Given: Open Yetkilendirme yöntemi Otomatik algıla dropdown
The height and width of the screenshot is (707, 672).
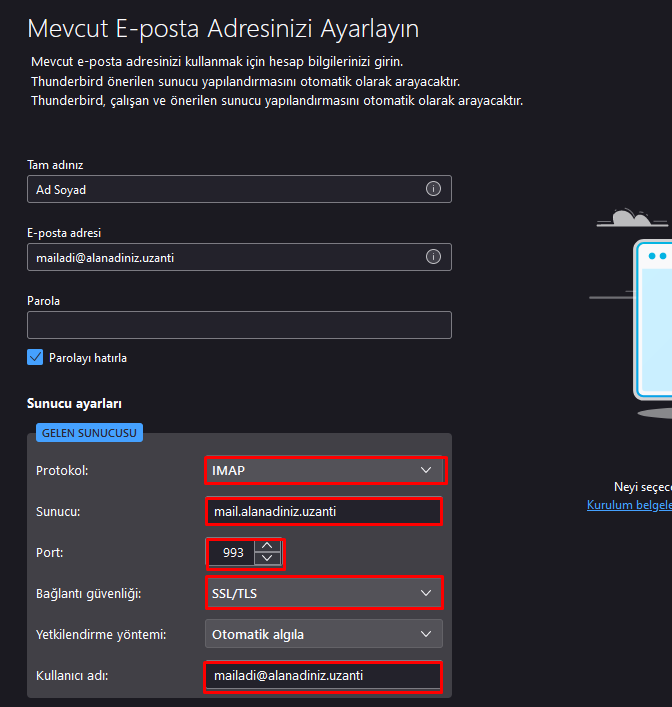Looking at the screenshot, I should (x=324, y=634).
